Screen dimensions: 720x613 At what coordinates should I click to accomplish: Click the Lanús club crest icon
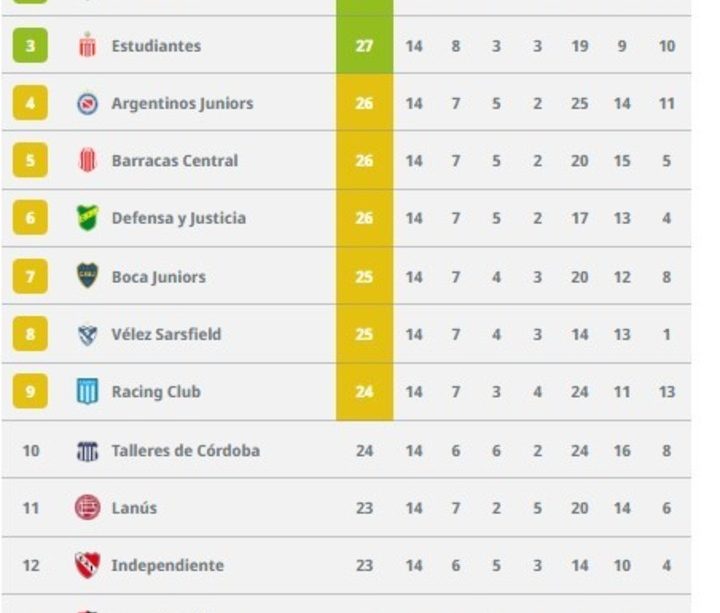(x=88, y=508)
